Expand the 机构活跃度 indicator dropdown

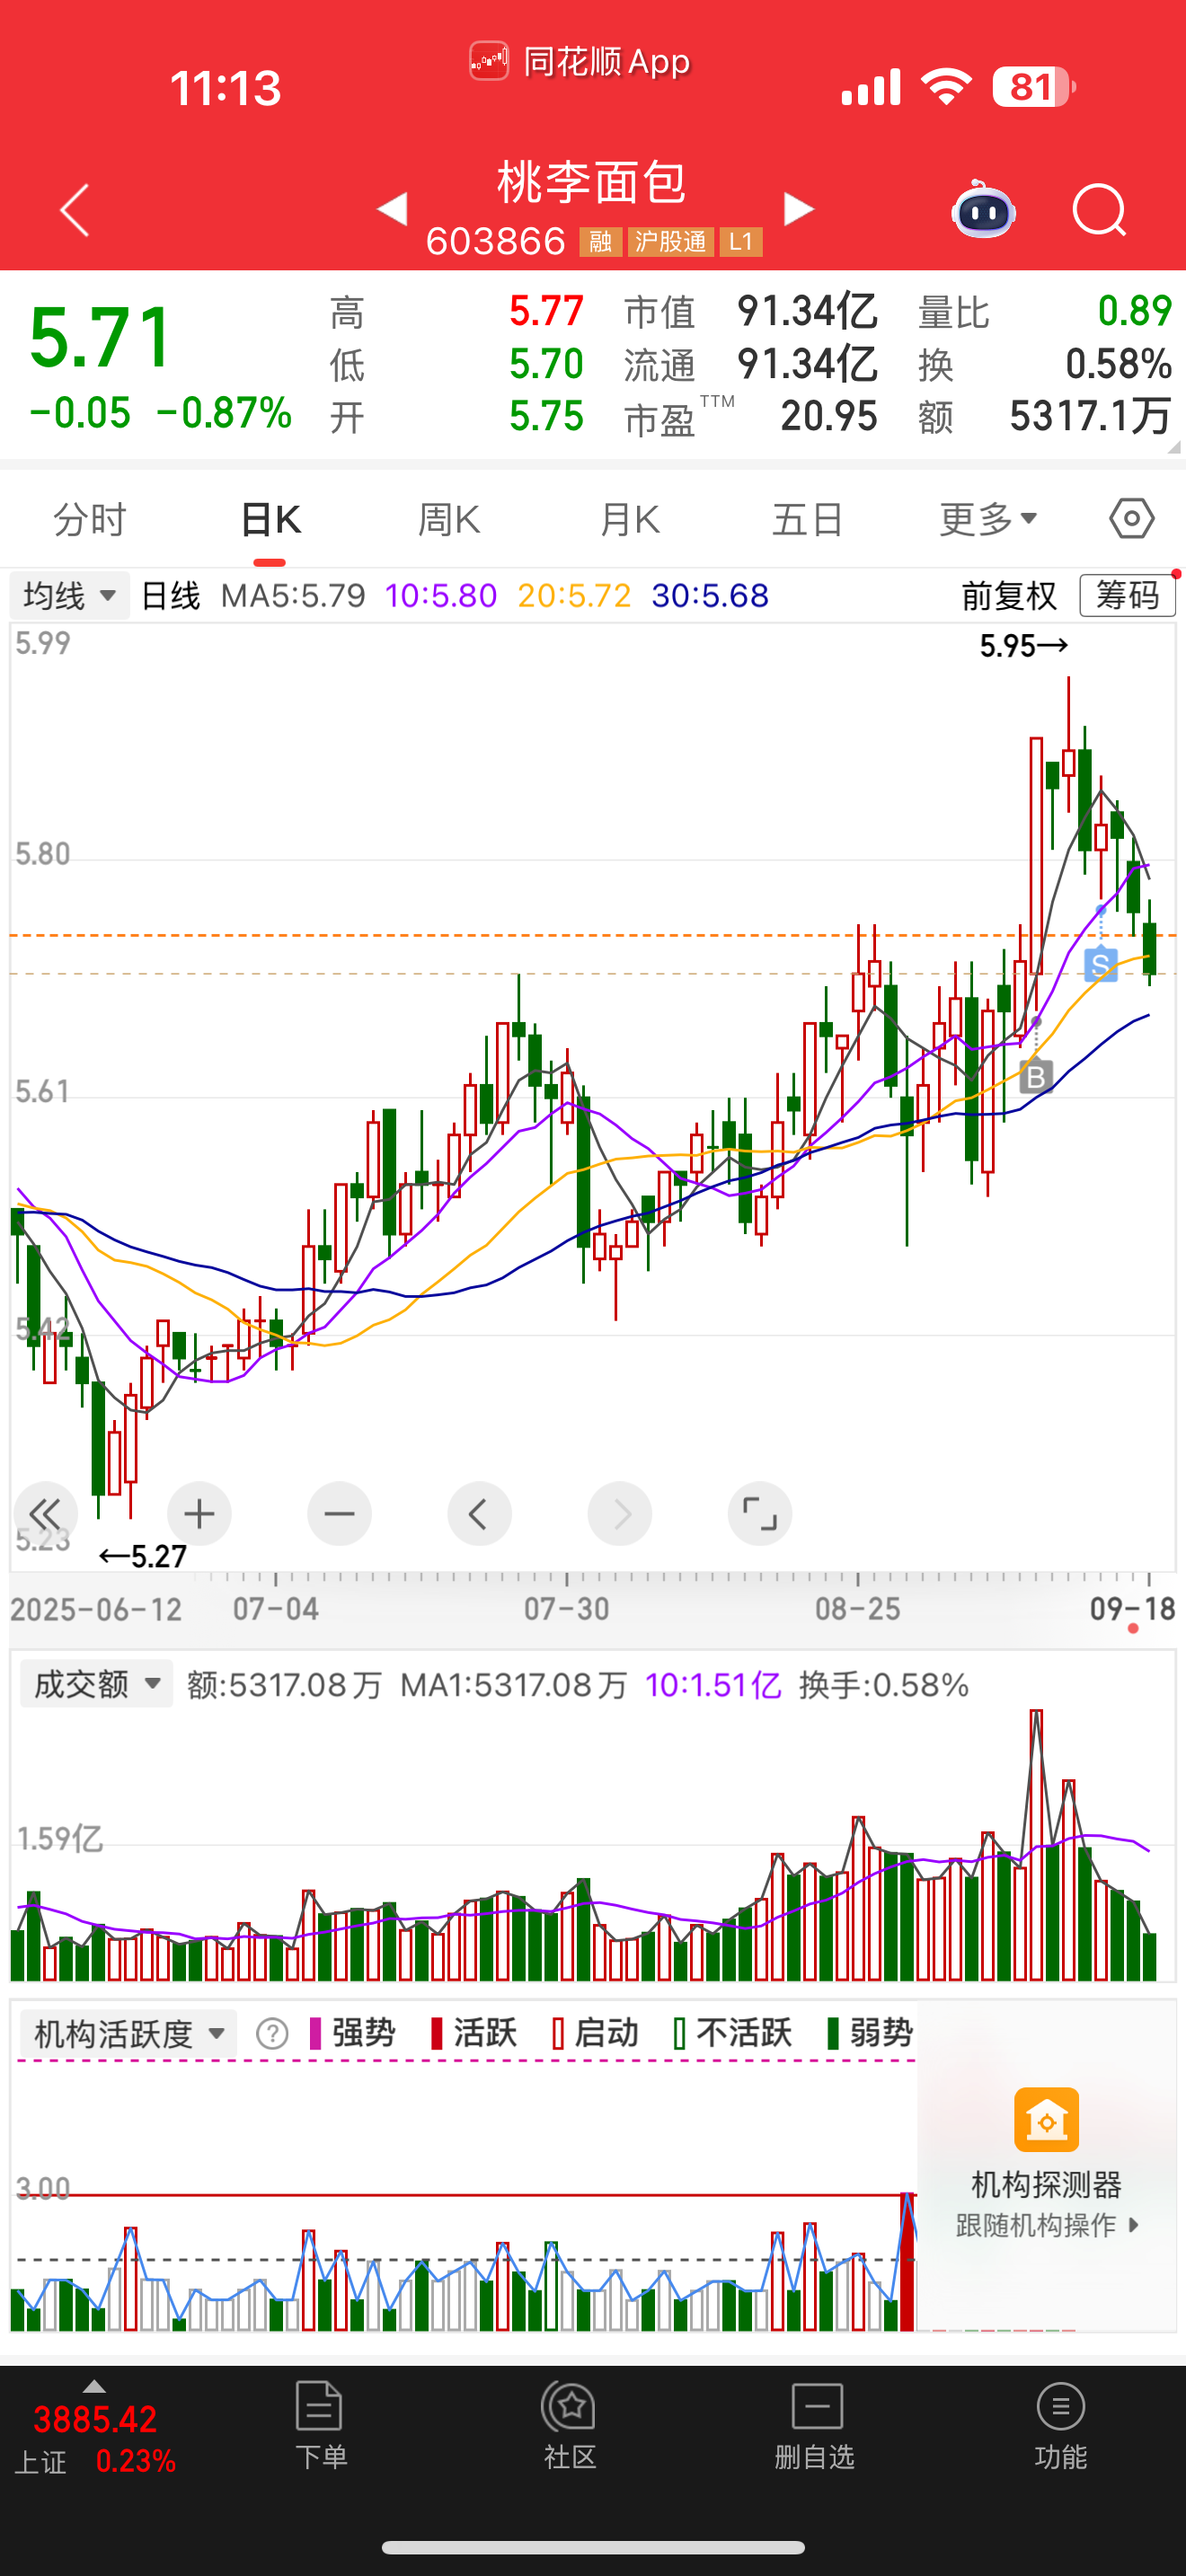point(128,2033)
